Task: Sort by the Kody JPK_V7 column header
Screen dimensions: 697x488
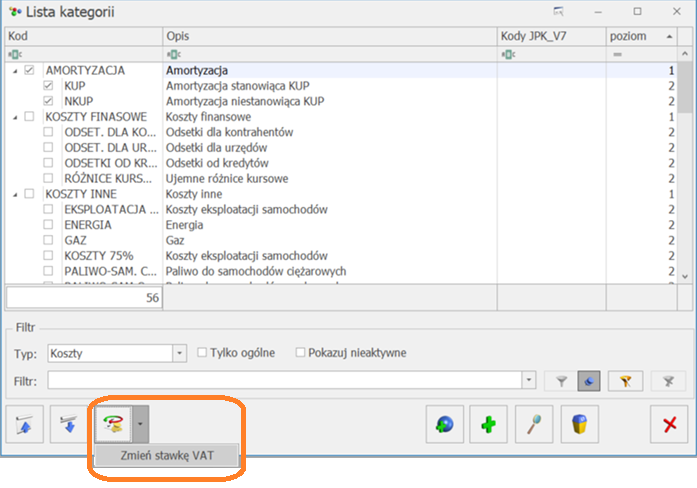Action: click(552, 36)
